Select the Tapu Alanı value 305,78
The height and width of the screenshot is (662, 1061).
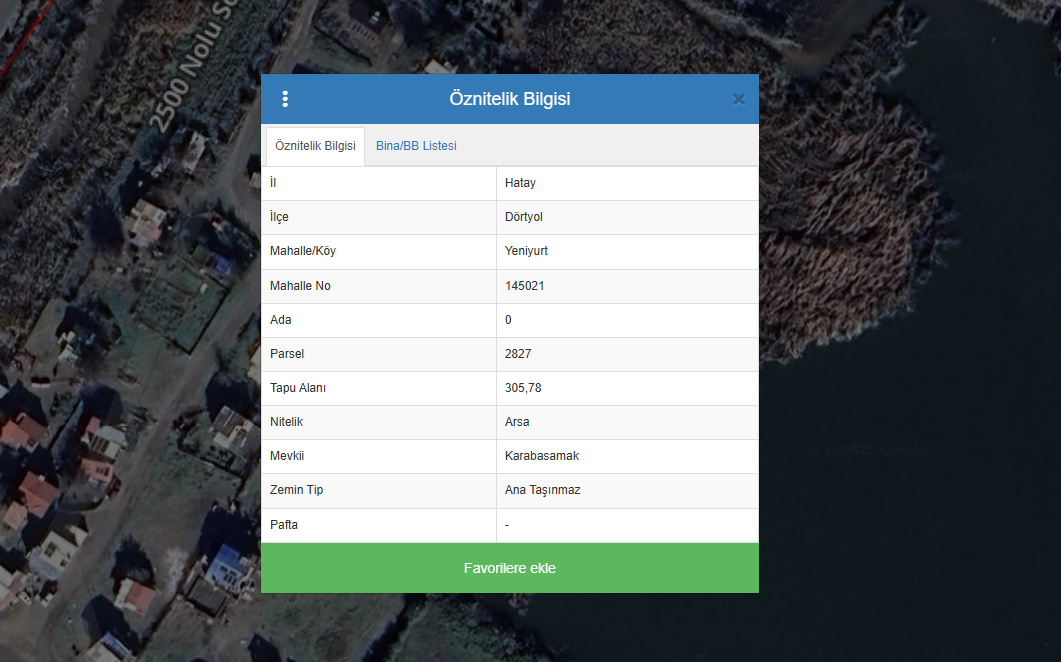523,388
